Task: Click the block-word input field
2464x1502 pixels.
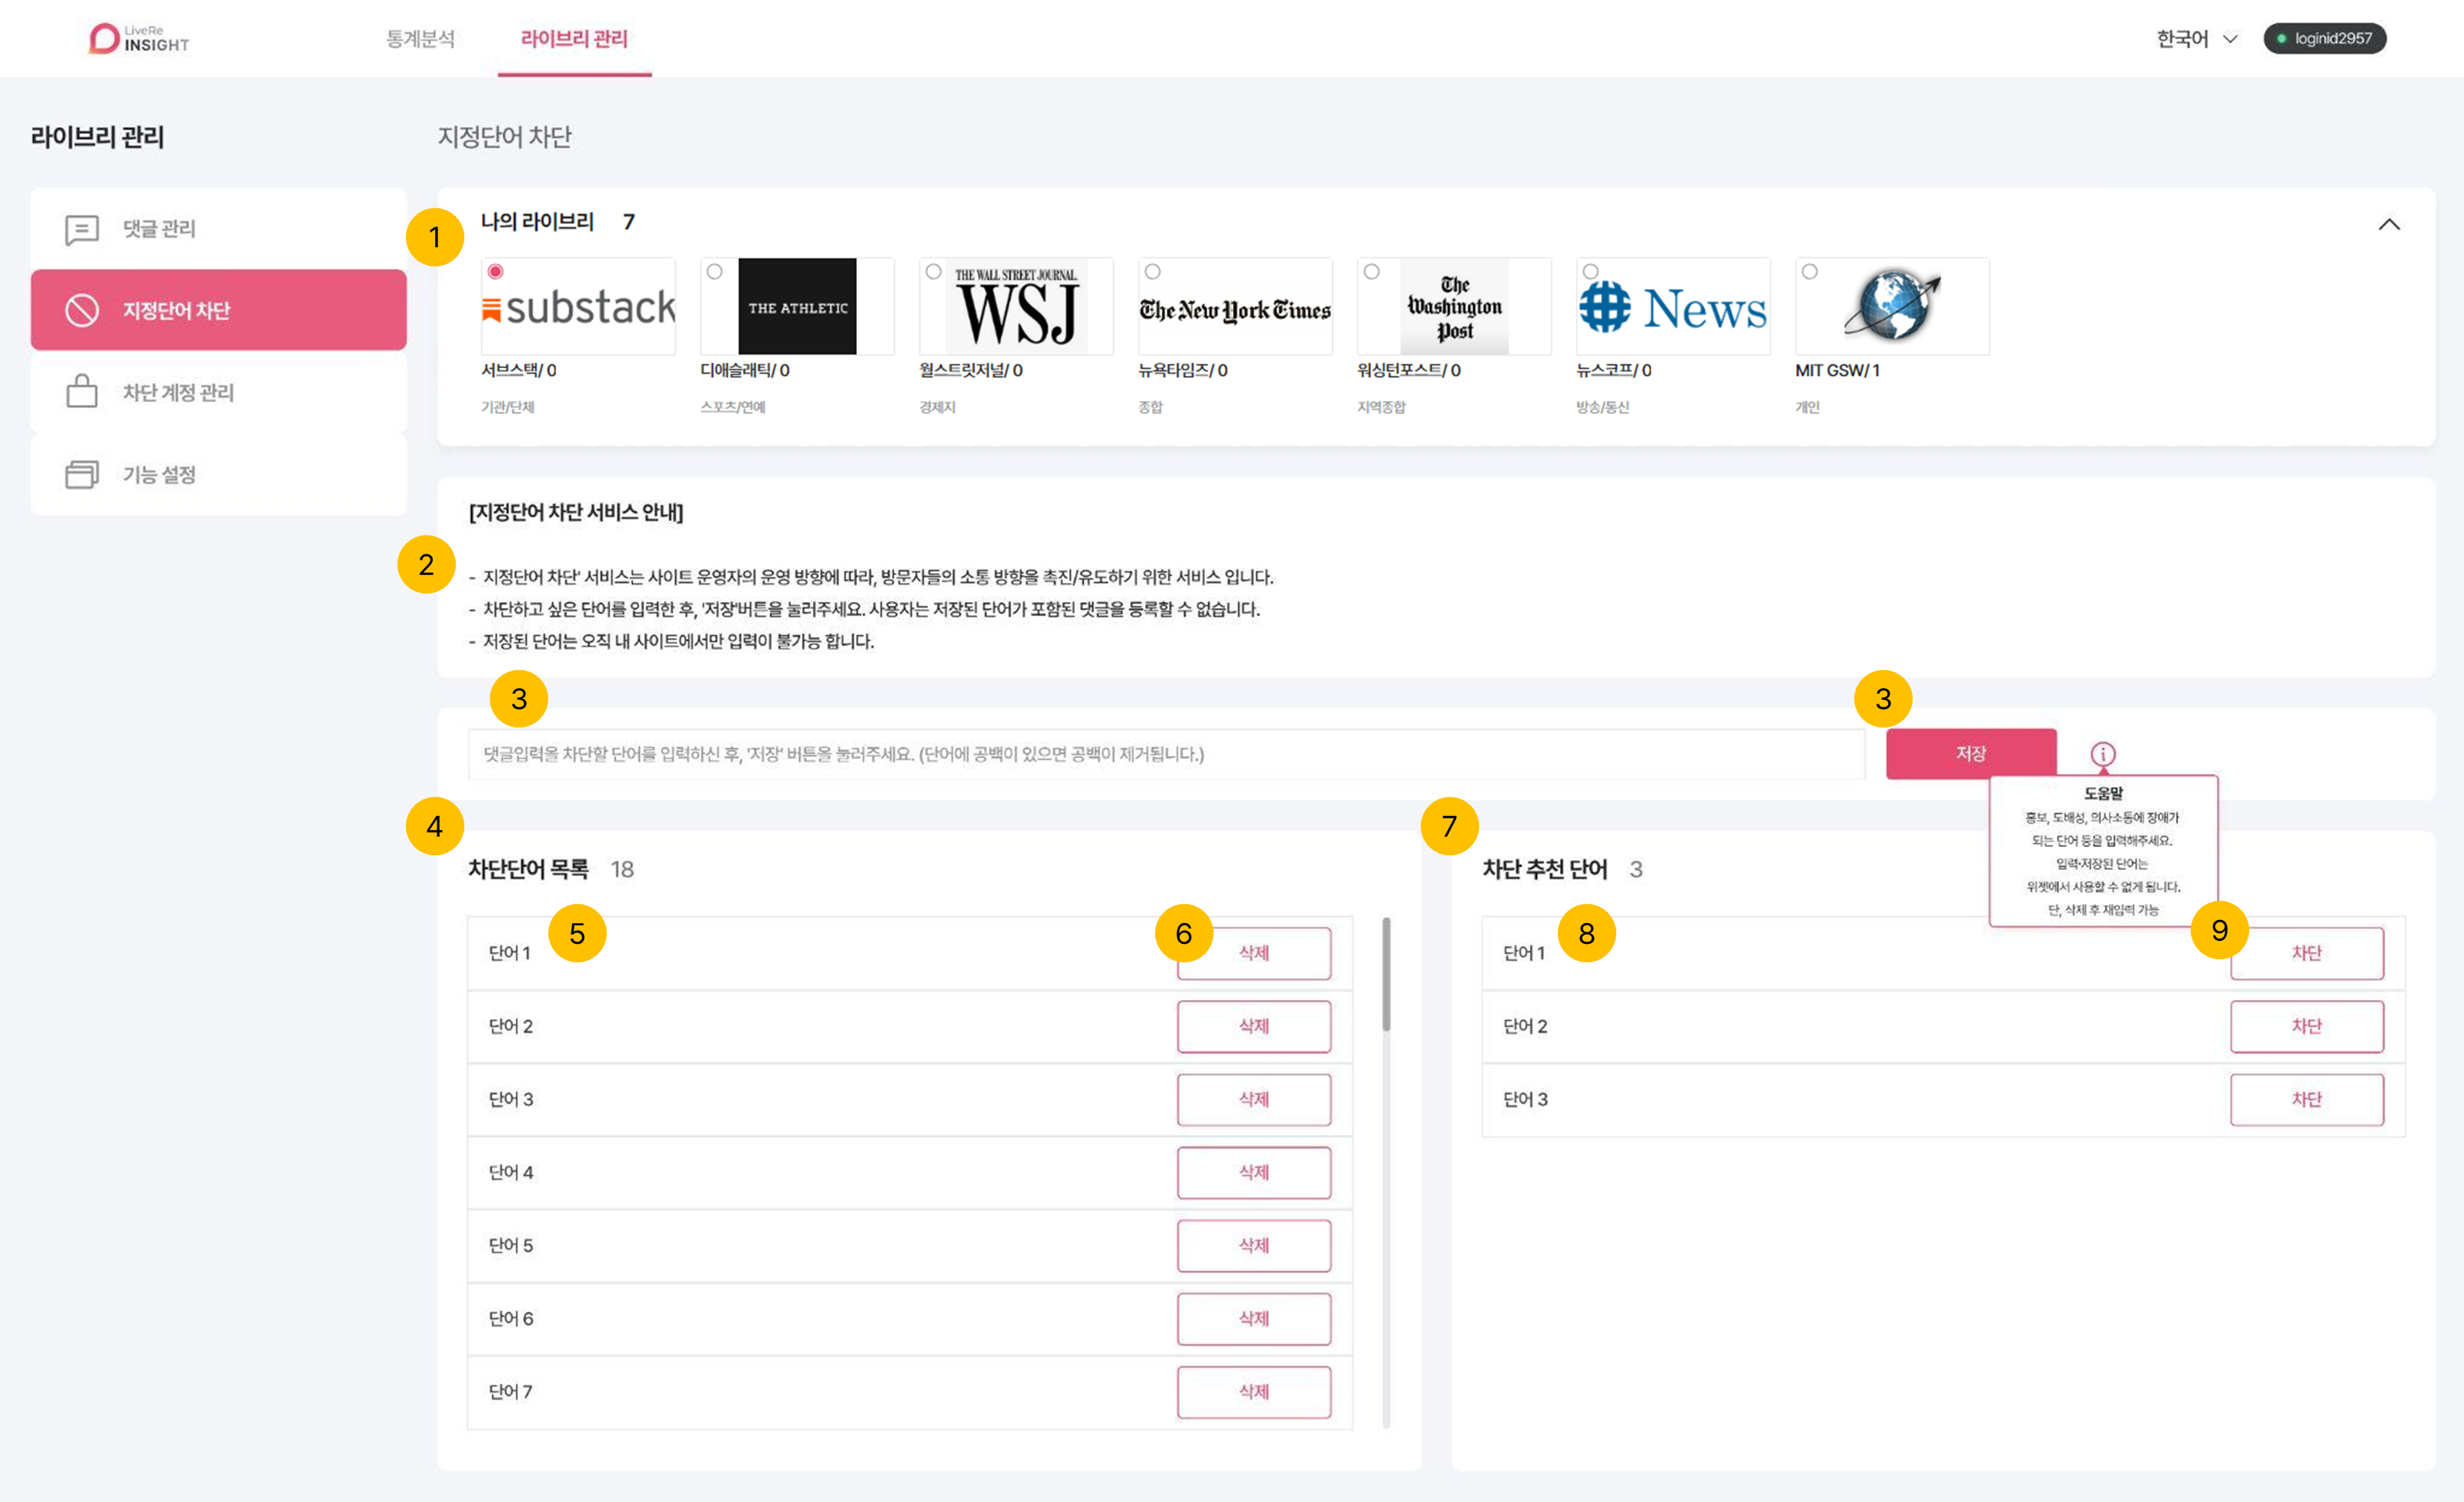Action: (x=1165, y=754)
